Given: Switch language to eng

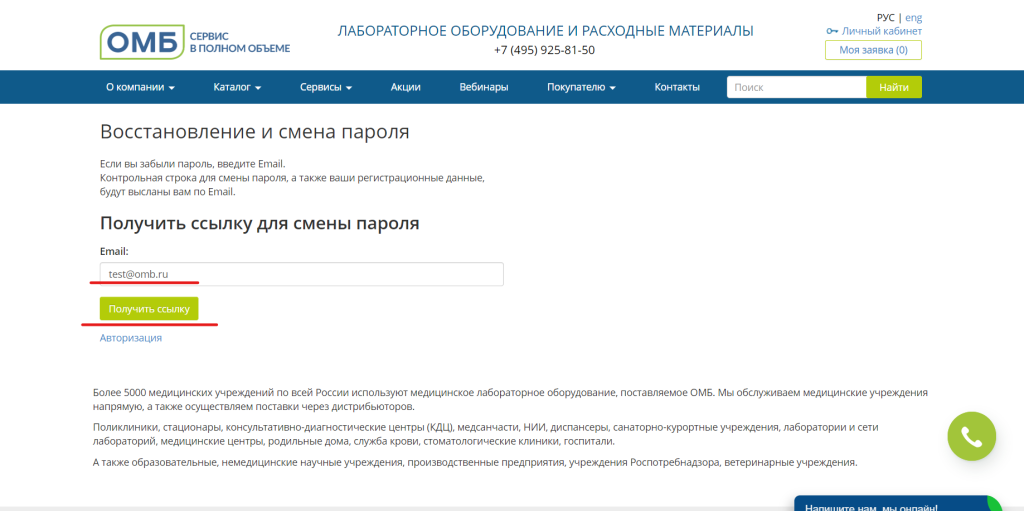Looking at the screenshot, I should pyautogui.click(x=913, y=17).
